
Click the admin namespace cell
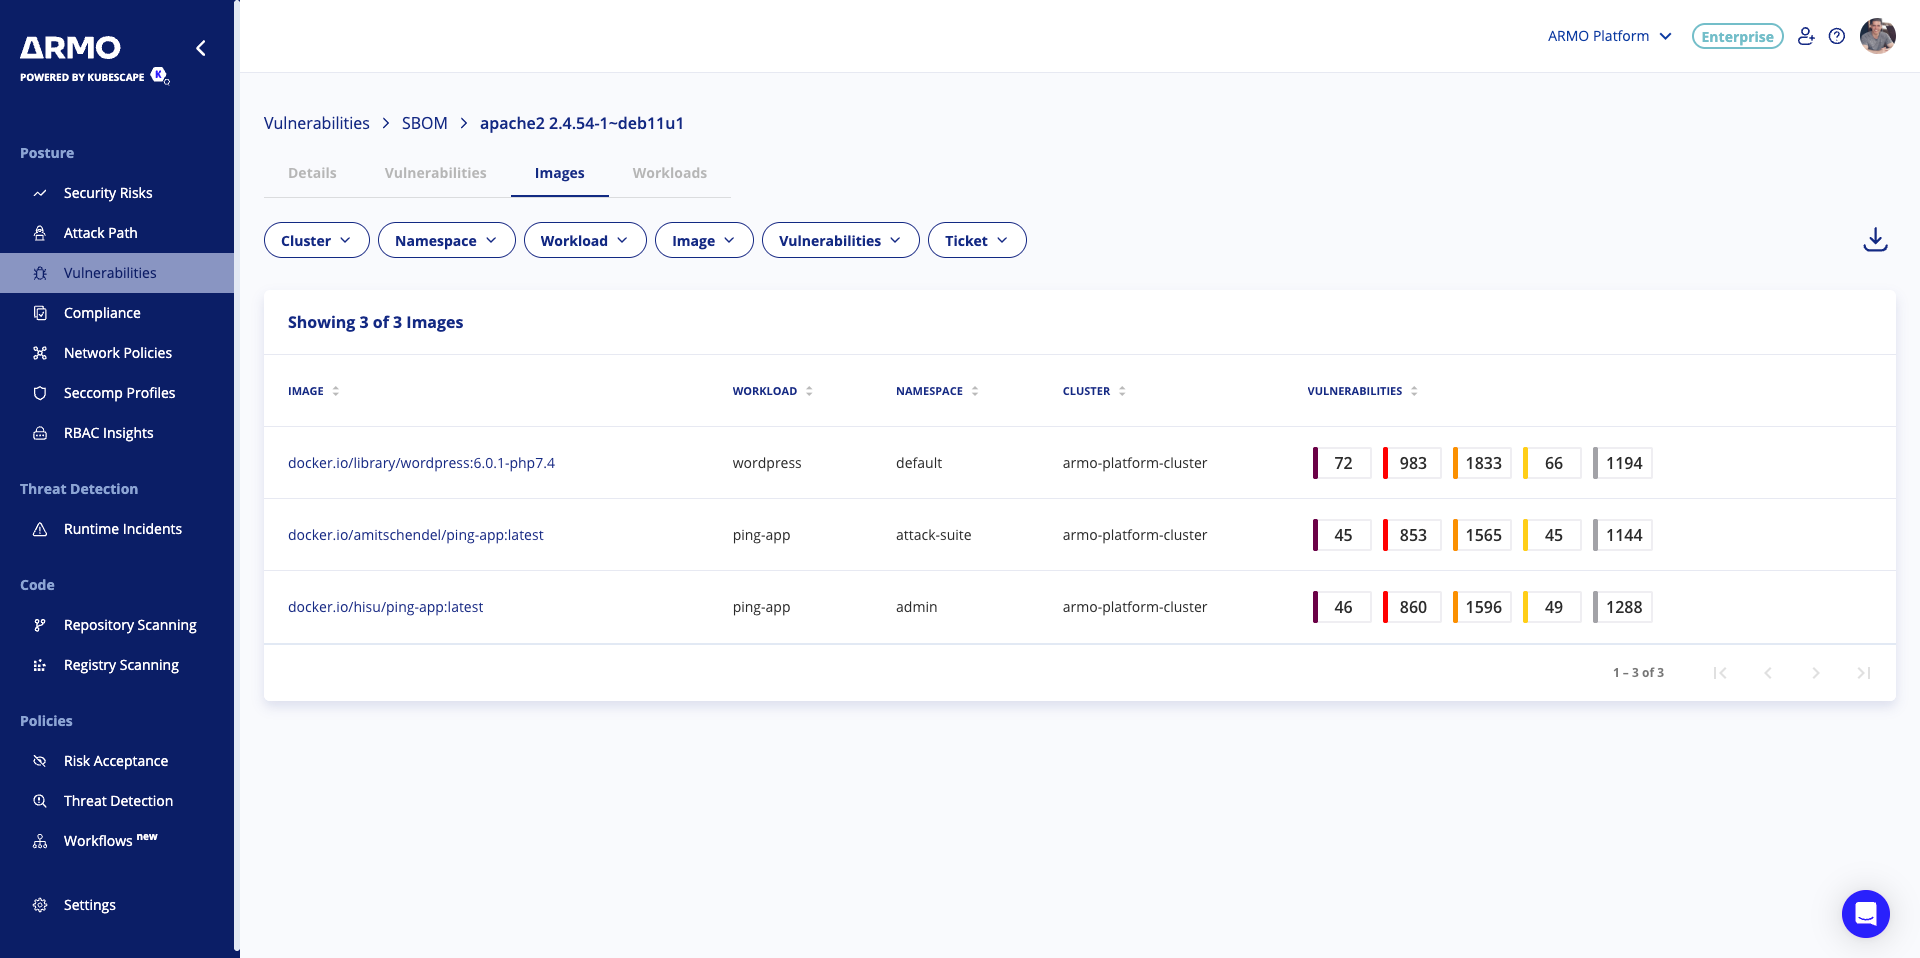[x=916, y=607]
